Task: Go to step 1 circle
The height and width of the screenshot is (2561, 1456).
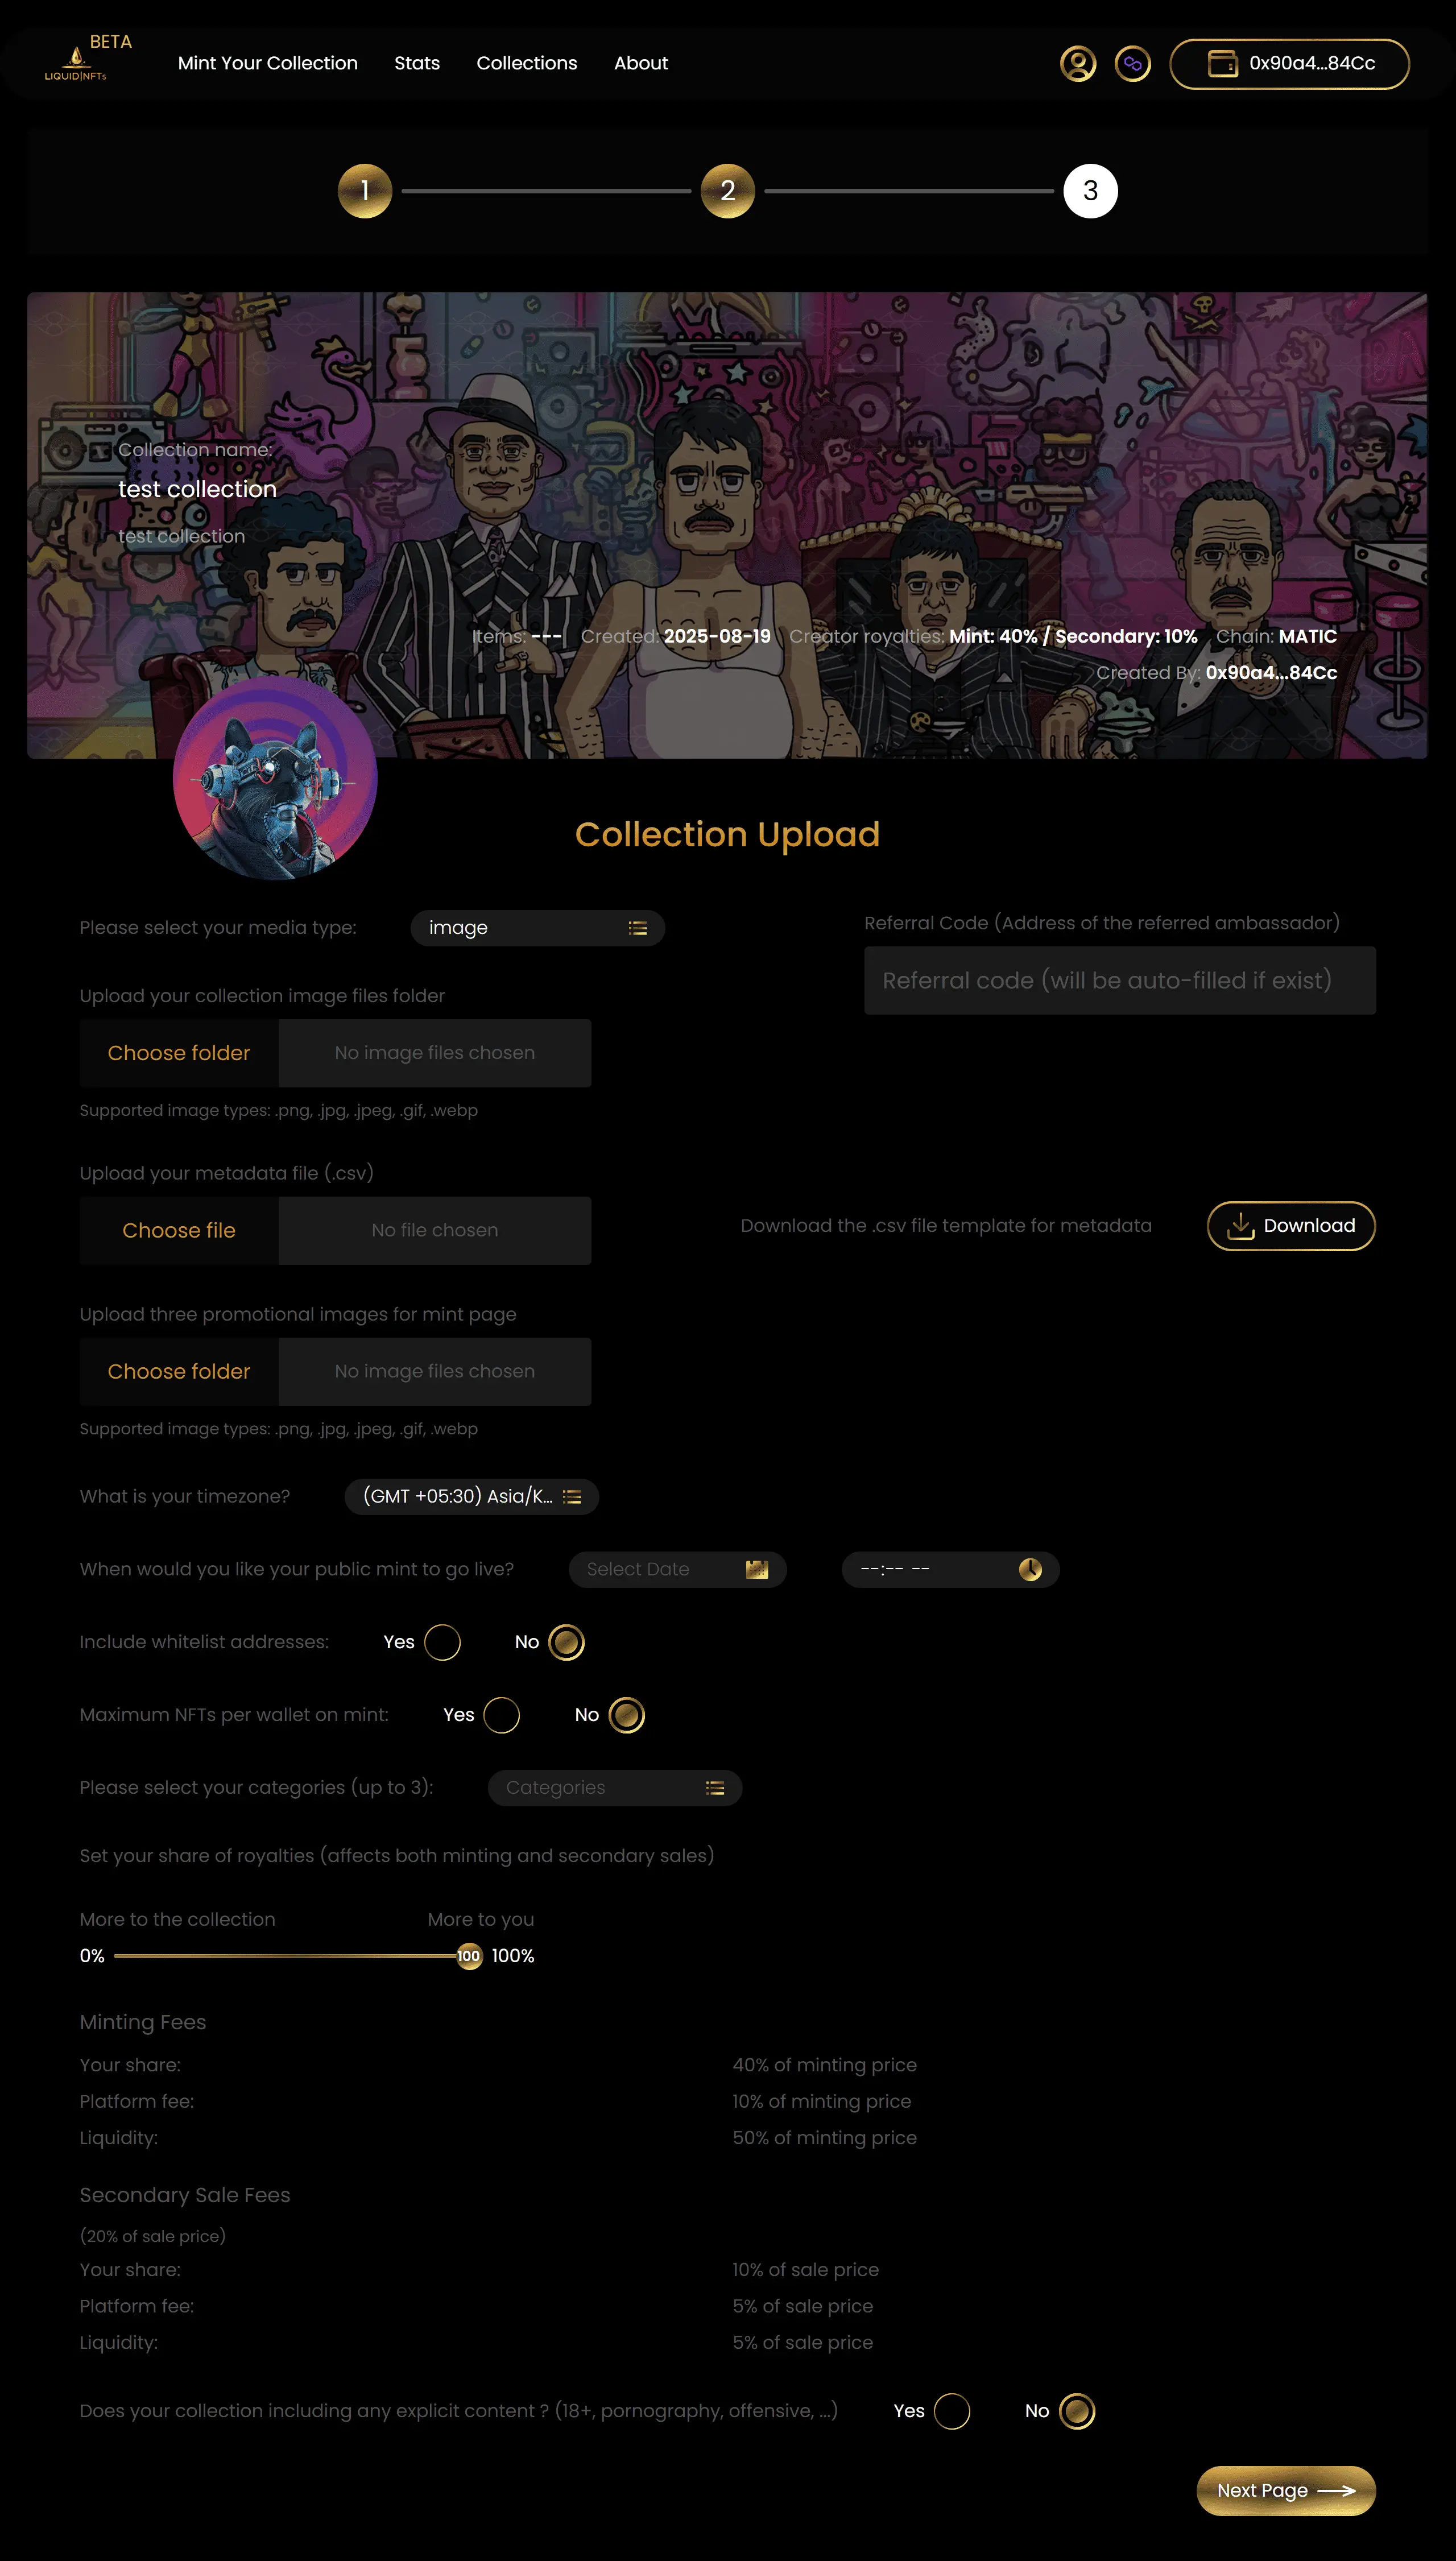Action: coord(365,191)
